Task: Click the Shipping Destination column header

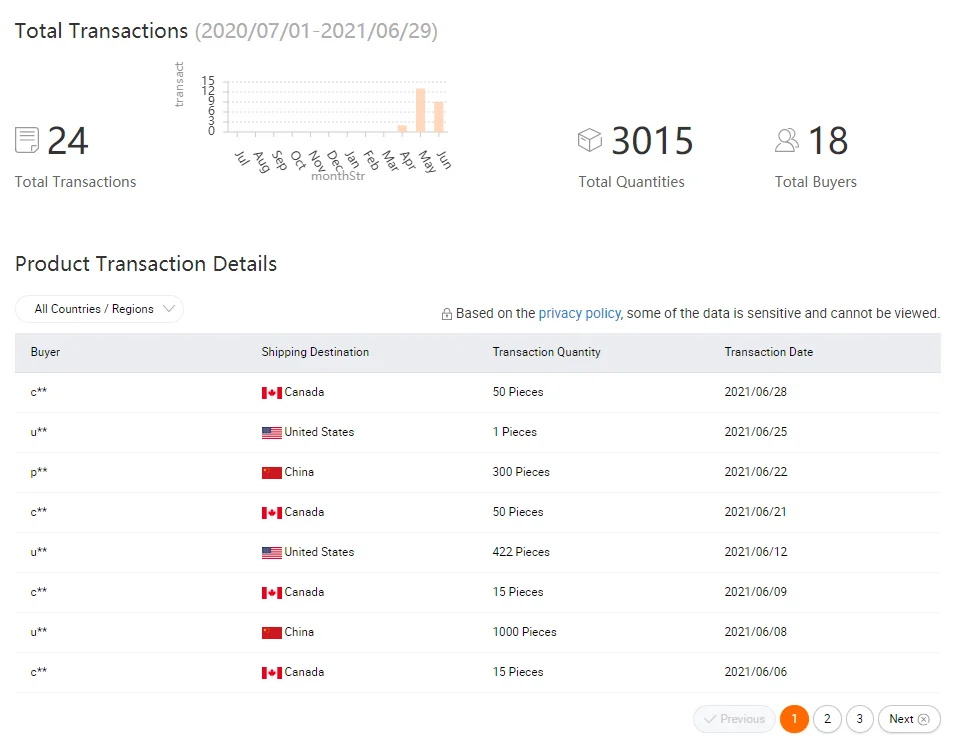Action: pos(315,352)
